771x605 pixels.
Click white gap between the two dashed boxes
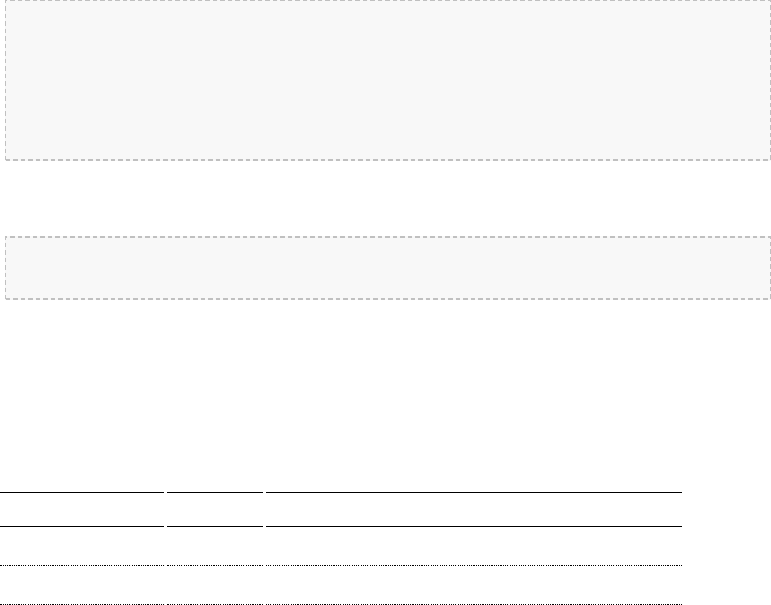(387, 198)
